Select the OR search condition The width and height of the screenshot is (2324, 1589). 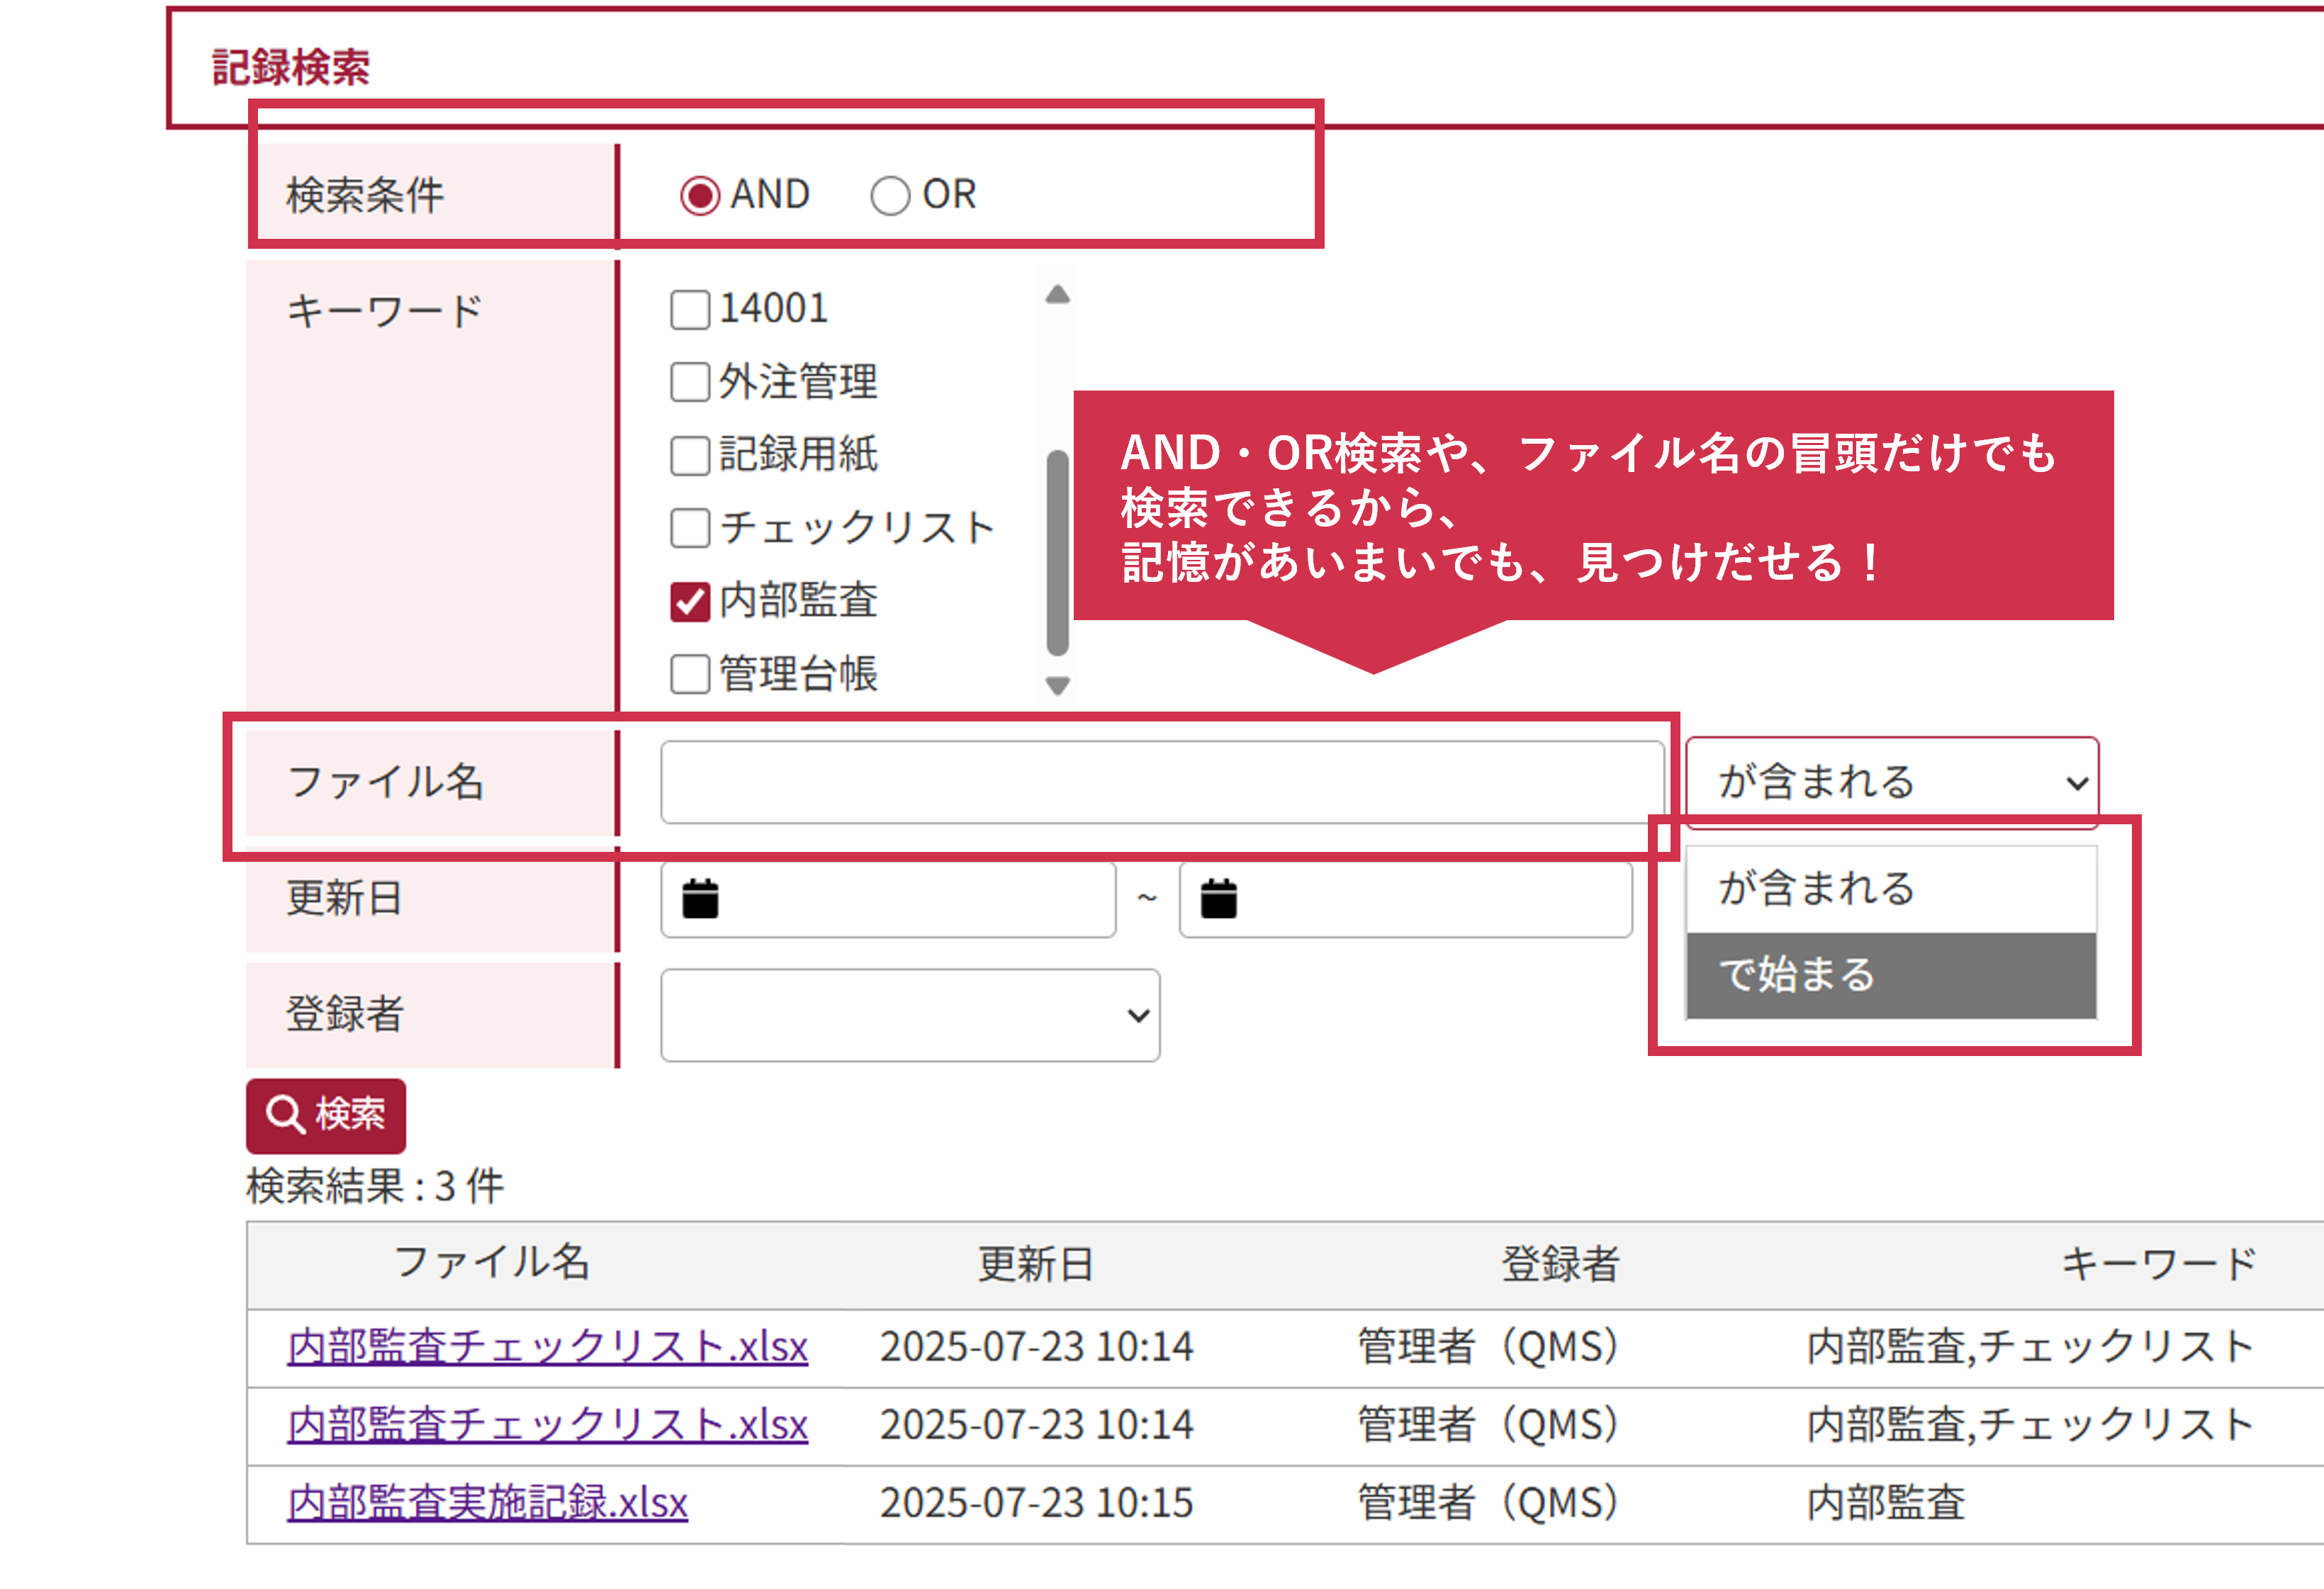point(890,195)
